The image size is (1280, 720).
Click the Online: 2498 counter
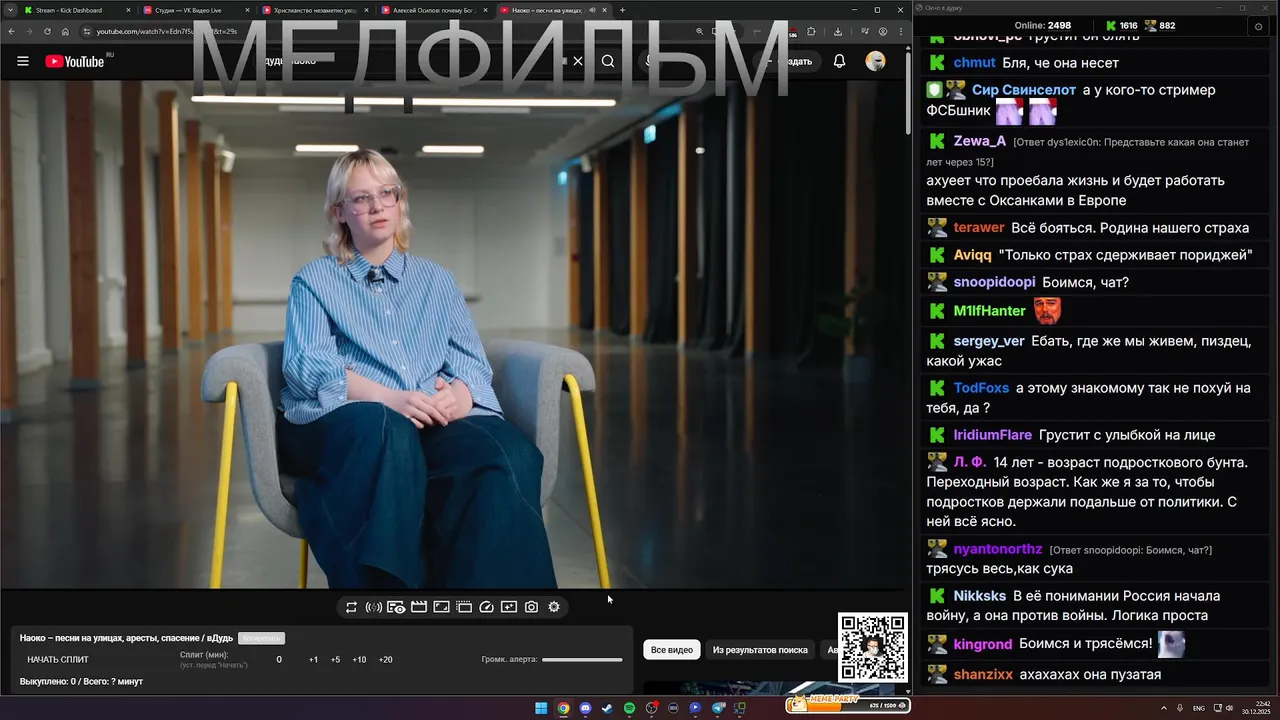pos(1042,26)
